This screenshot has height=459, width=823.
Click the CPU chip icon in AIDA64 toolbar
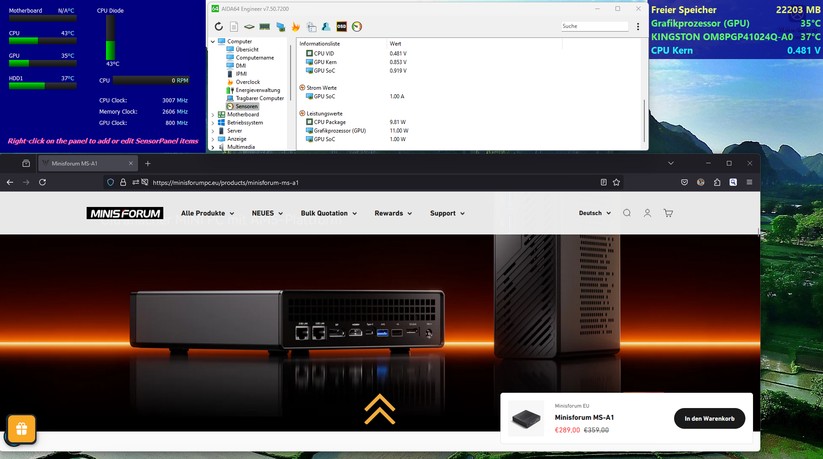pyautogui.click(x=249, y=26)
